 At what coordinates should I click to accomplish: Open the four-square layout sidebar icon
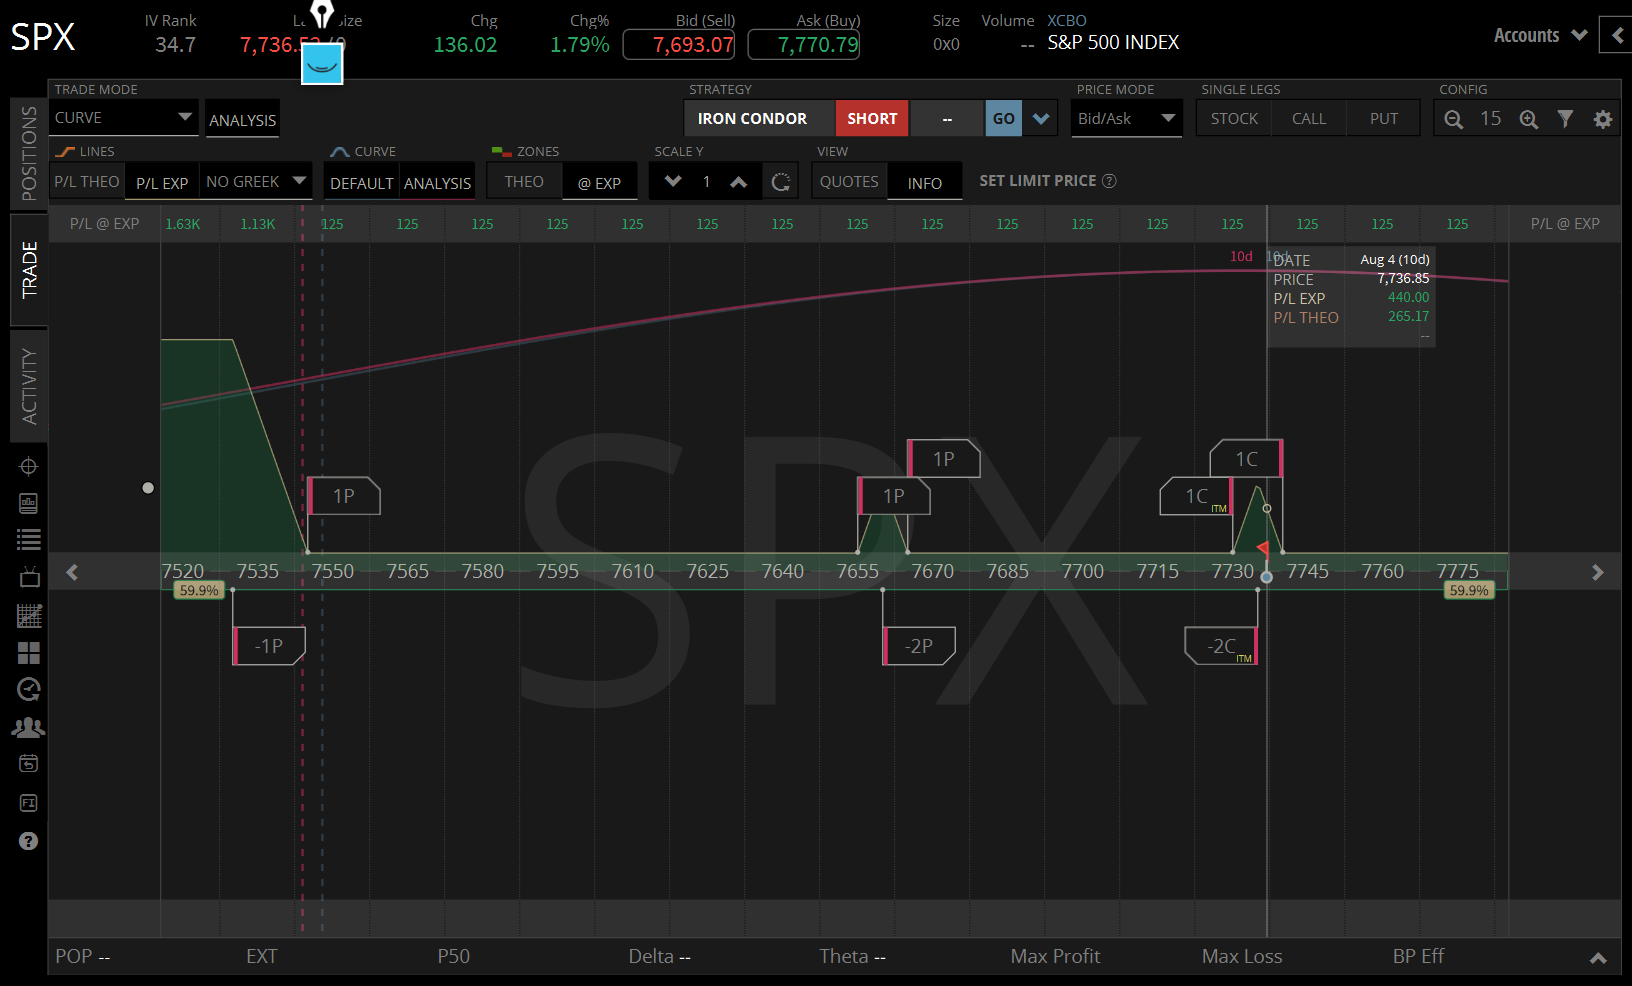[x=29, y=653]
